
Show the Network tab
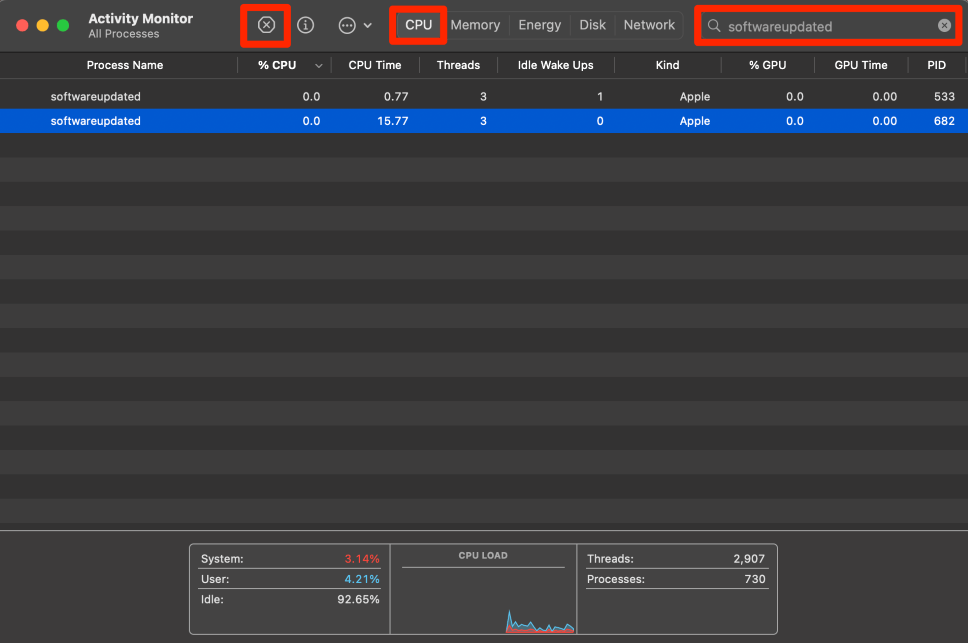pyautogui.click(x=649, y=25)
